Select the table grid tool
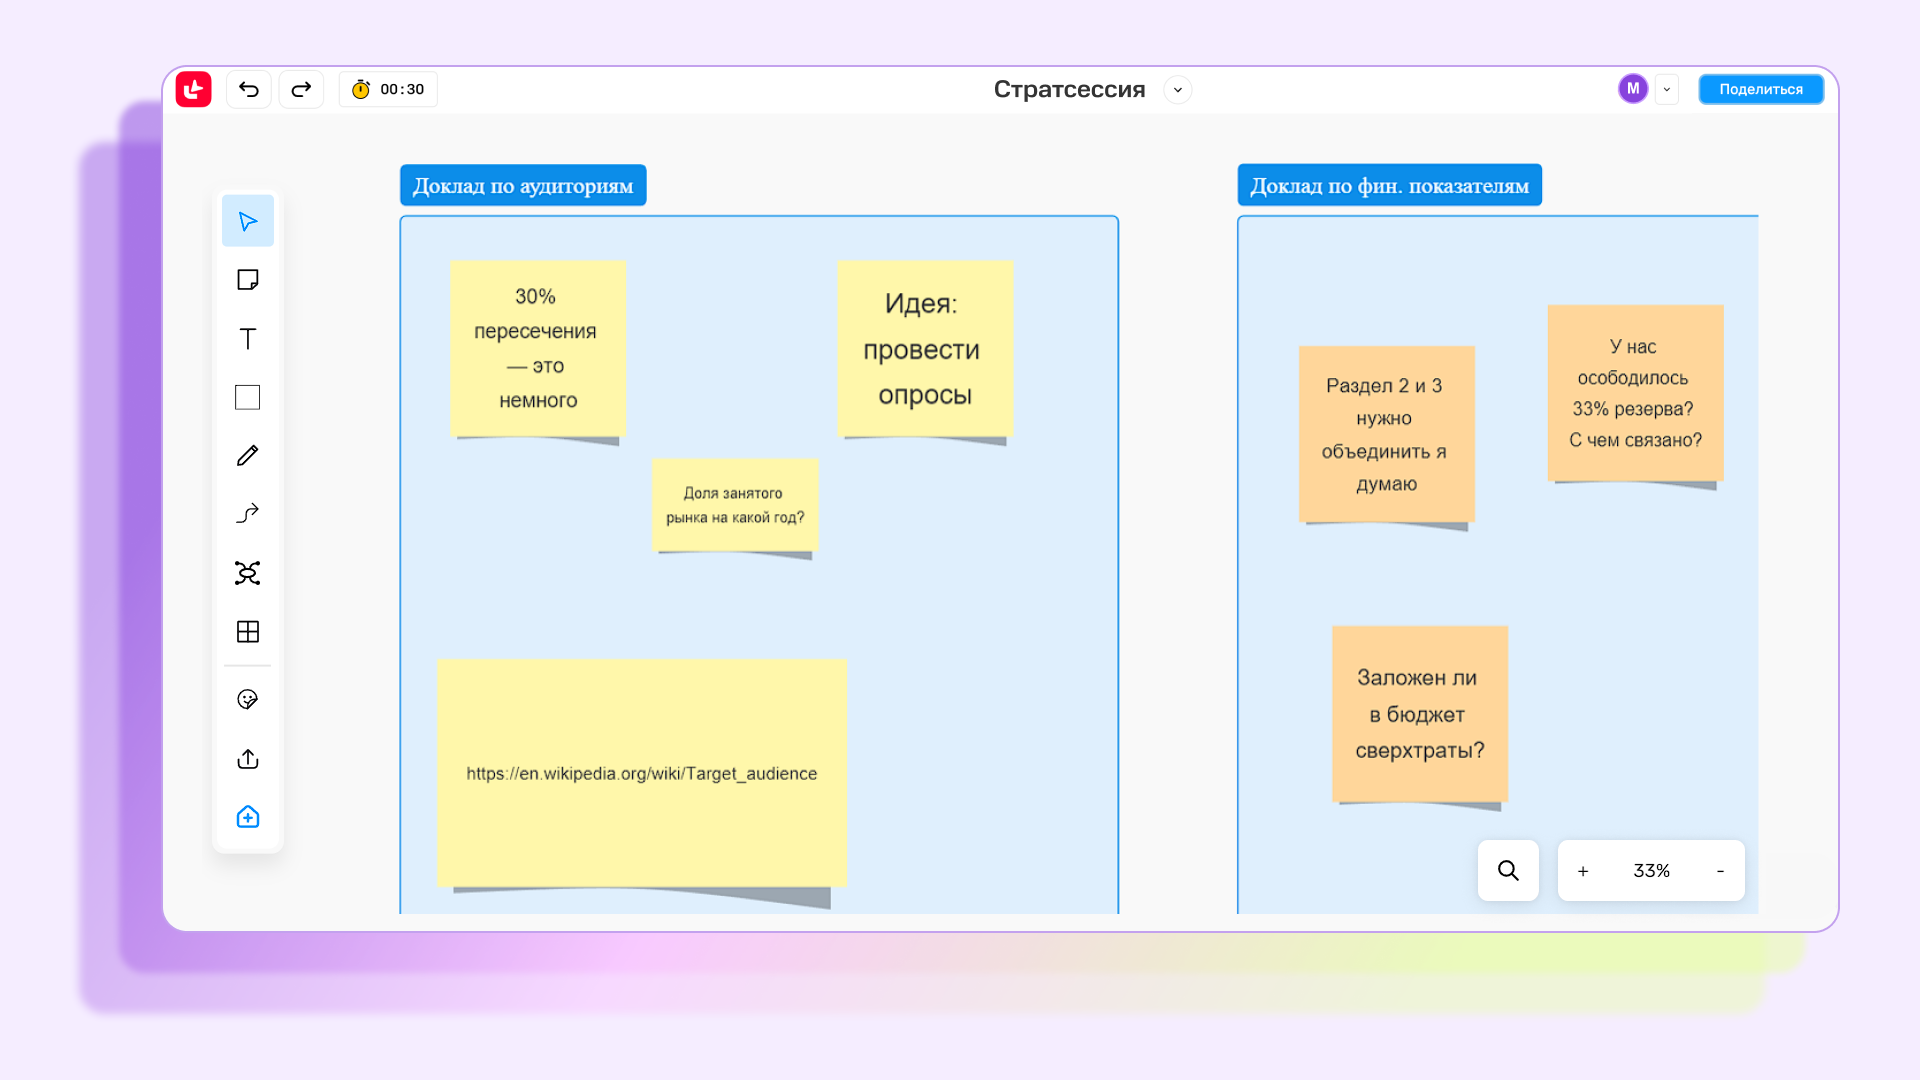This screenshot has height=1080, width=1920. click(x=247, y=632)
